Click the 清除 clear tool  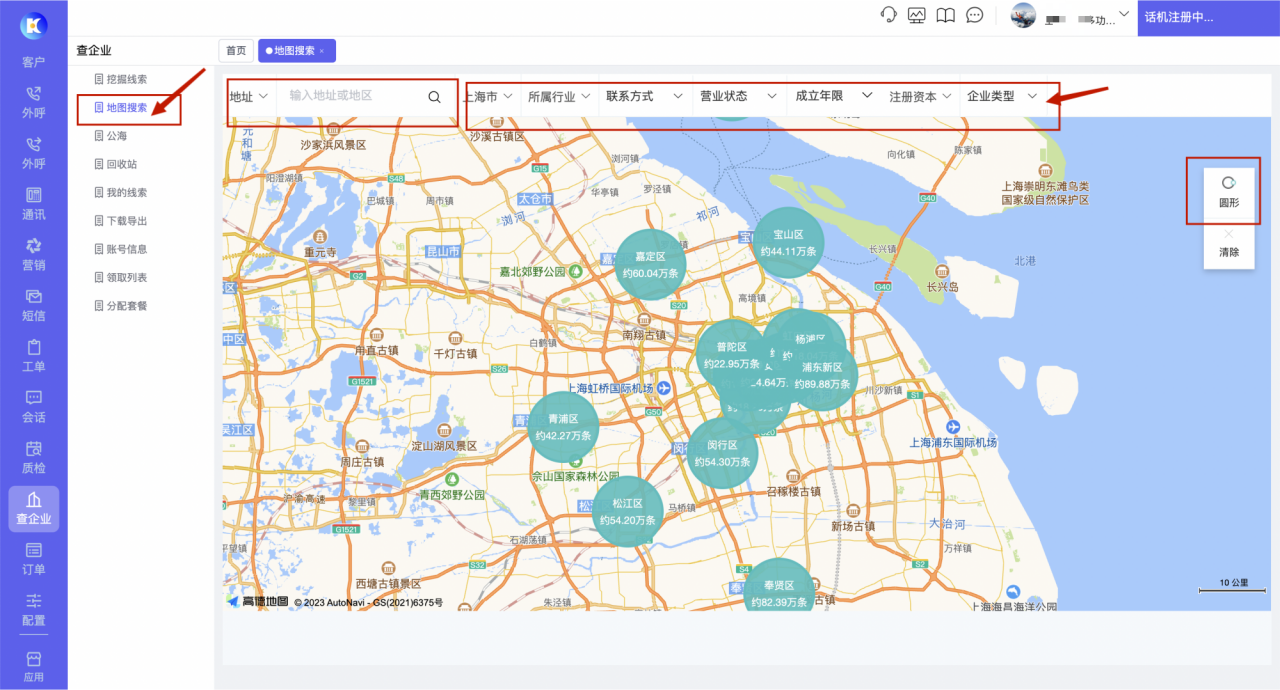click(1229, 243)
